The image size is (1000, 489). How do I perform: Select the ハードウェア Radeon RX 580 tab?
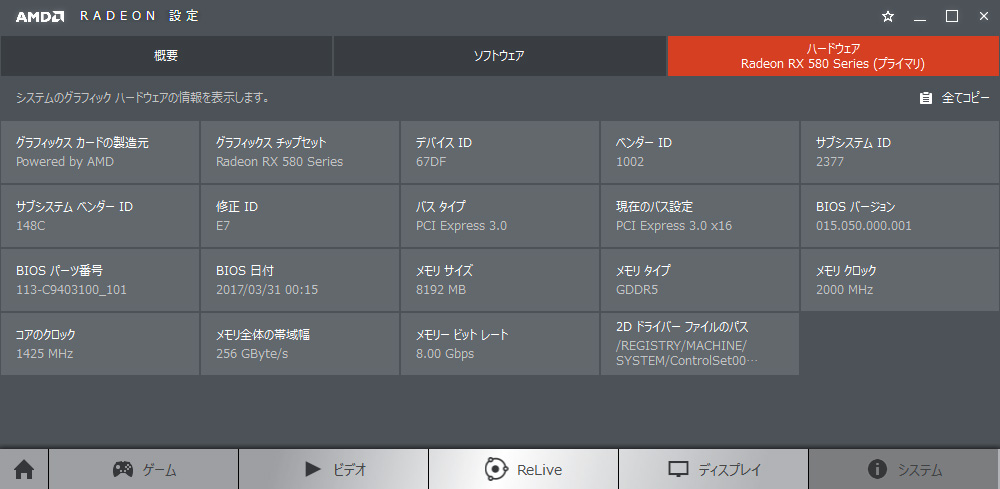coord(833,56)
